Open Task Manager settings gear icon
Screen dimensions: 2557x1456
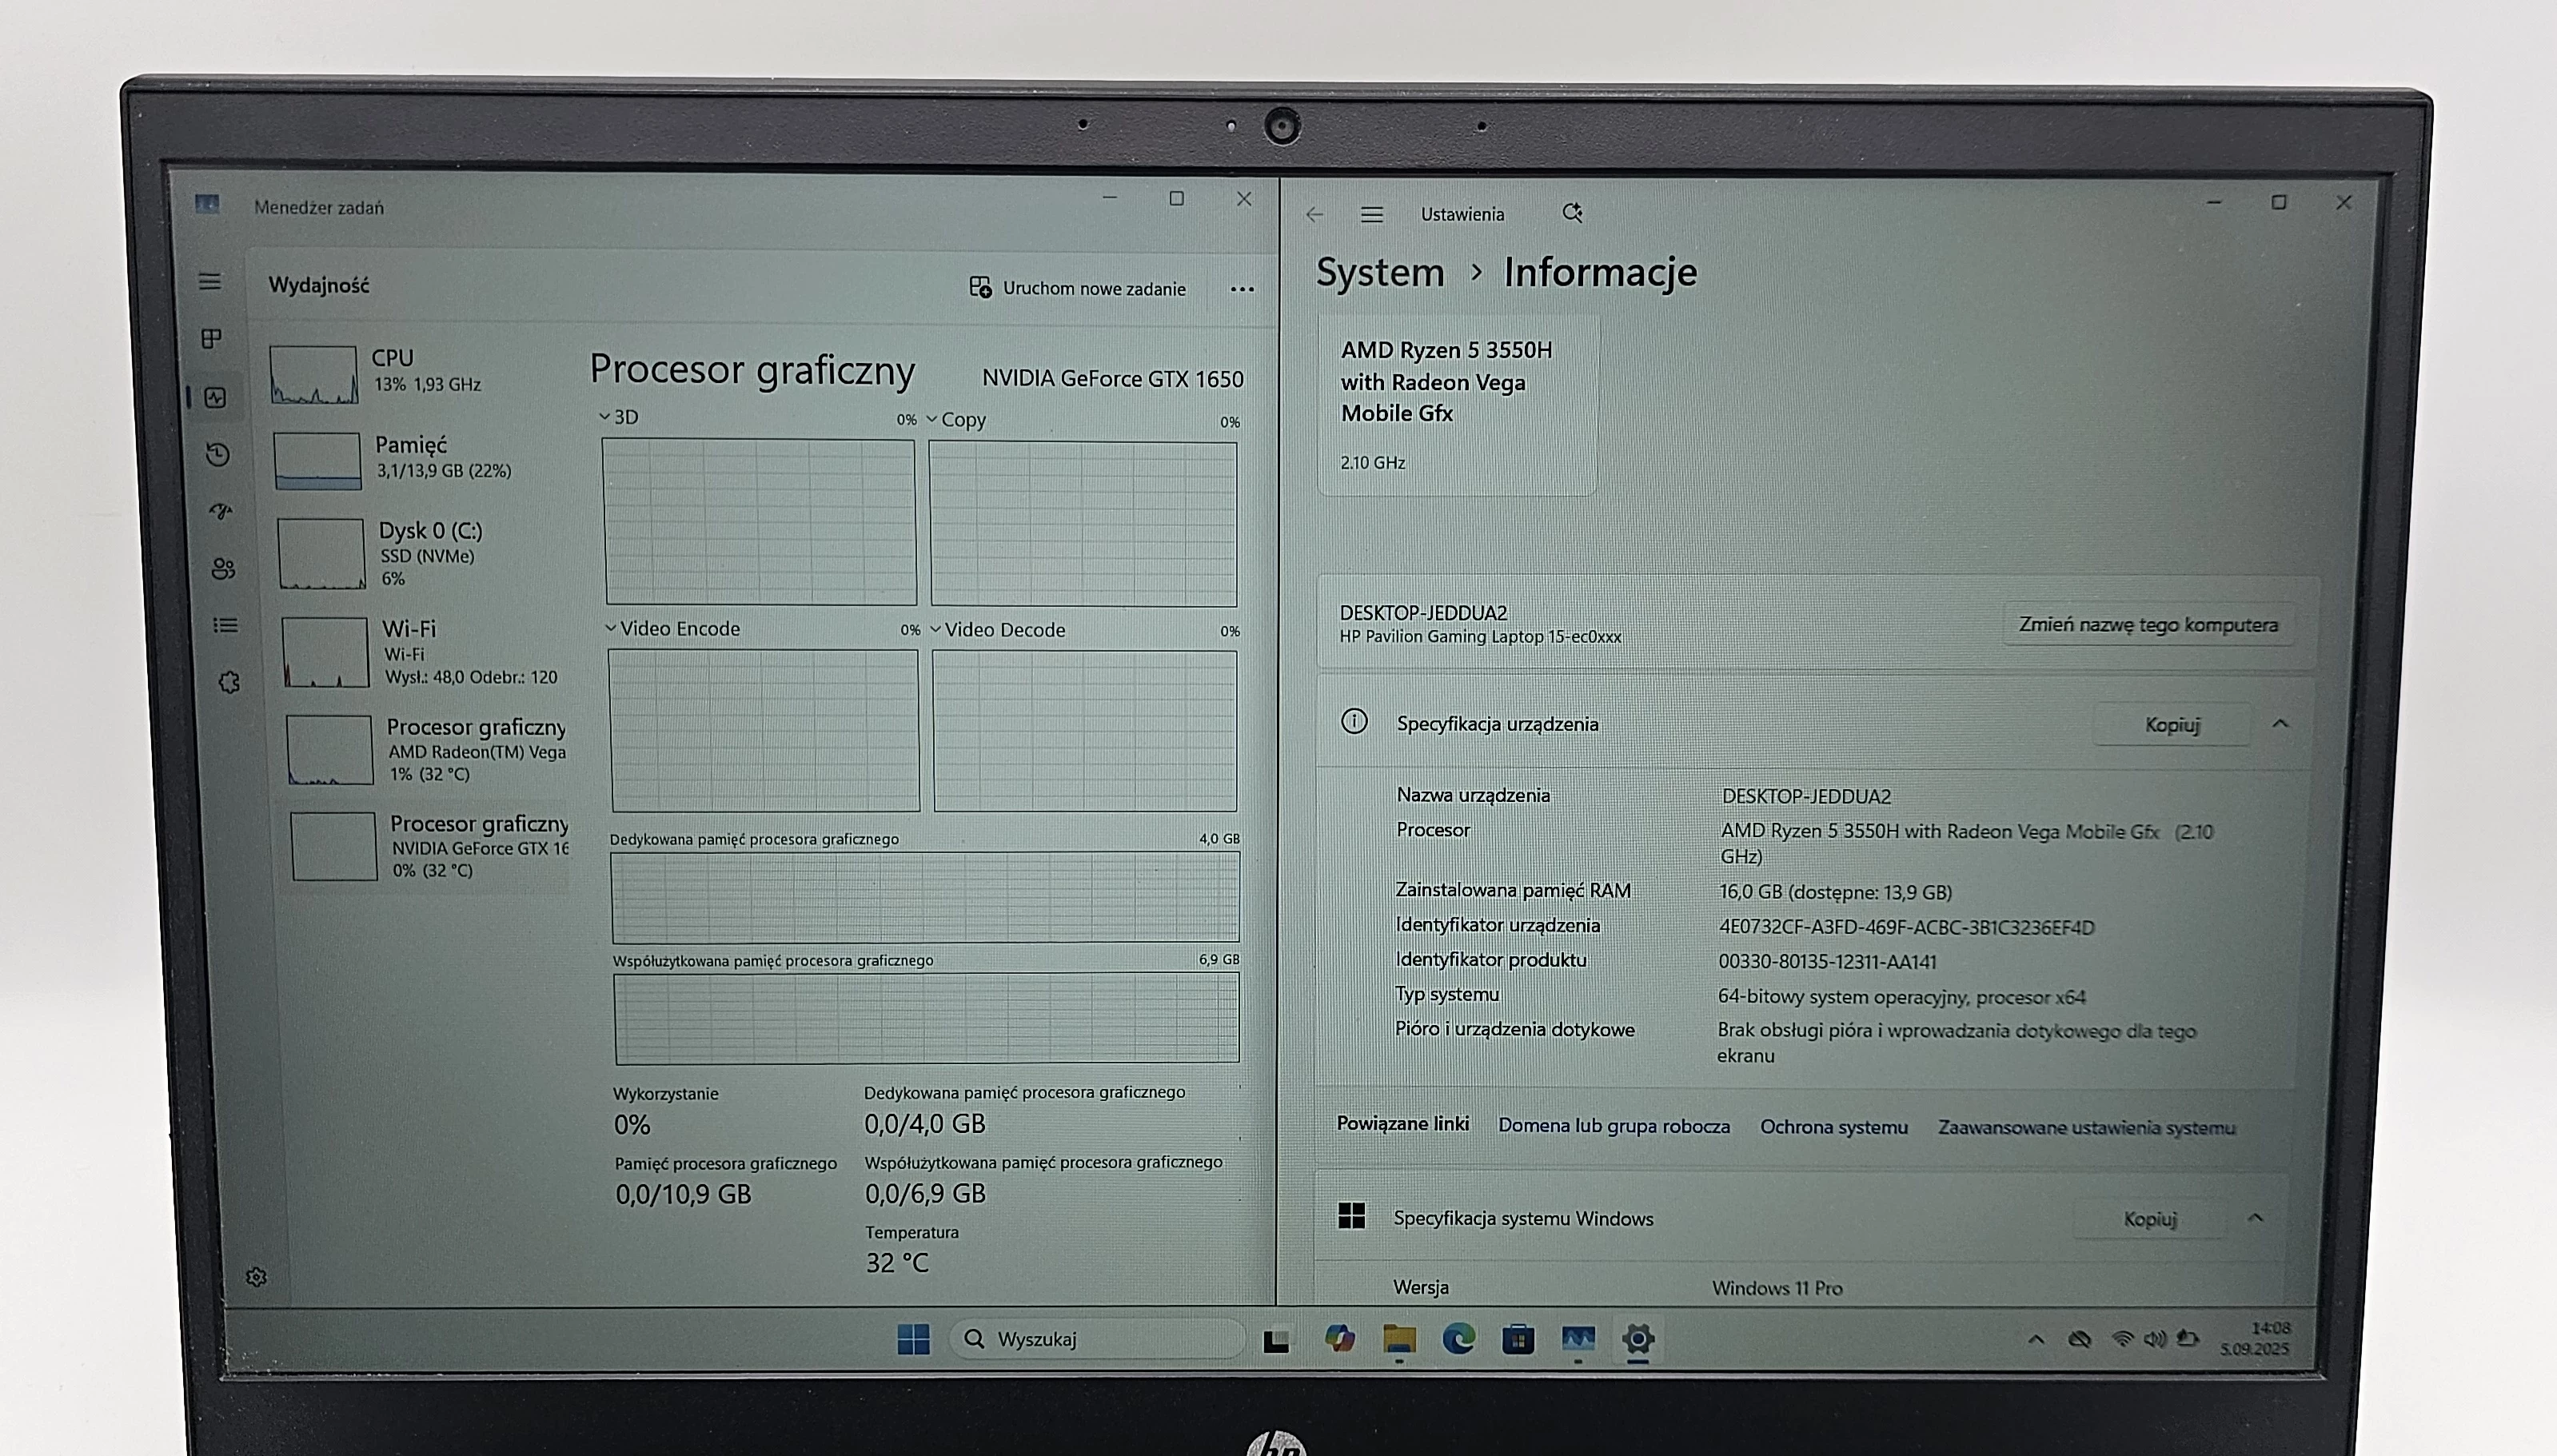256,1277
